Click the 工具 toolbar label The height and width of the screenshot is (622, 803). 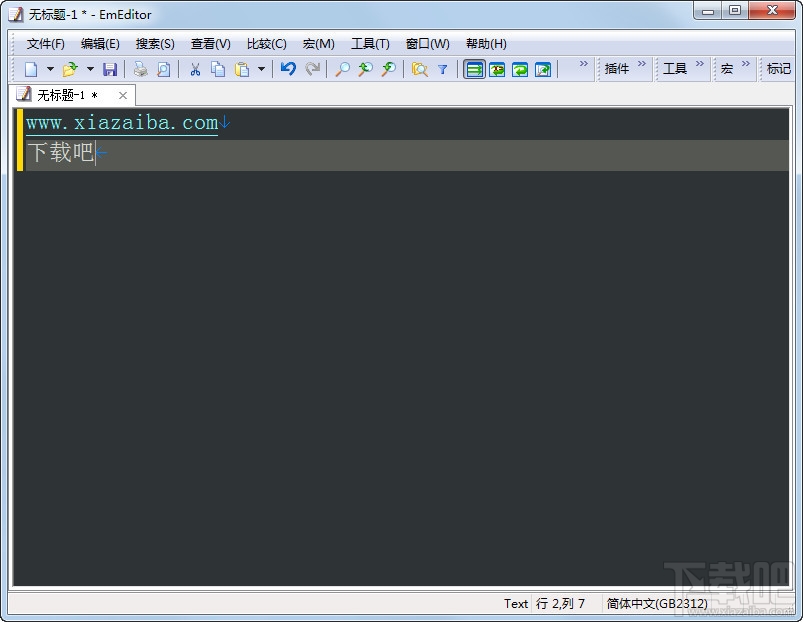click(675, 69)
